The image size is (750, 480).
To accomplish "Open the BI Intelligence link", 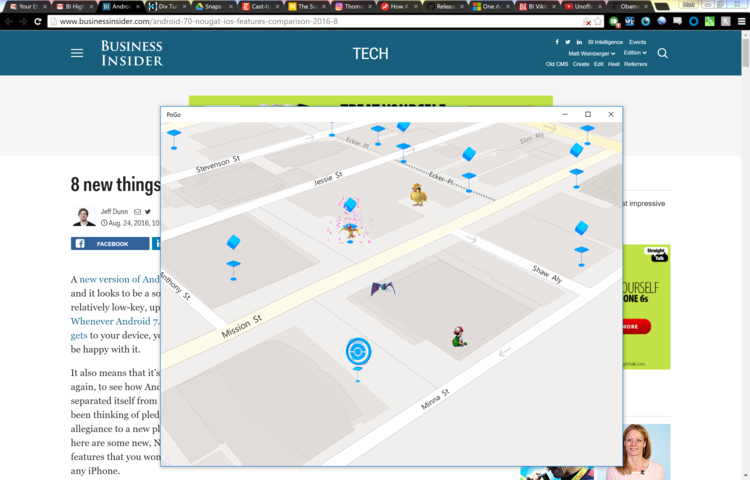I will (x=605, y=42).
